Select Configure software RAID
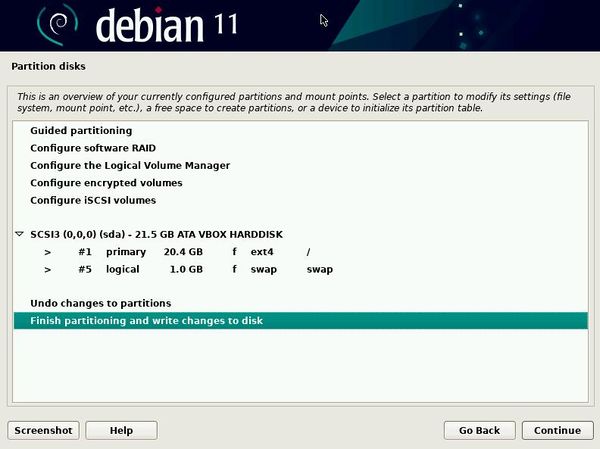 (93, 148)
